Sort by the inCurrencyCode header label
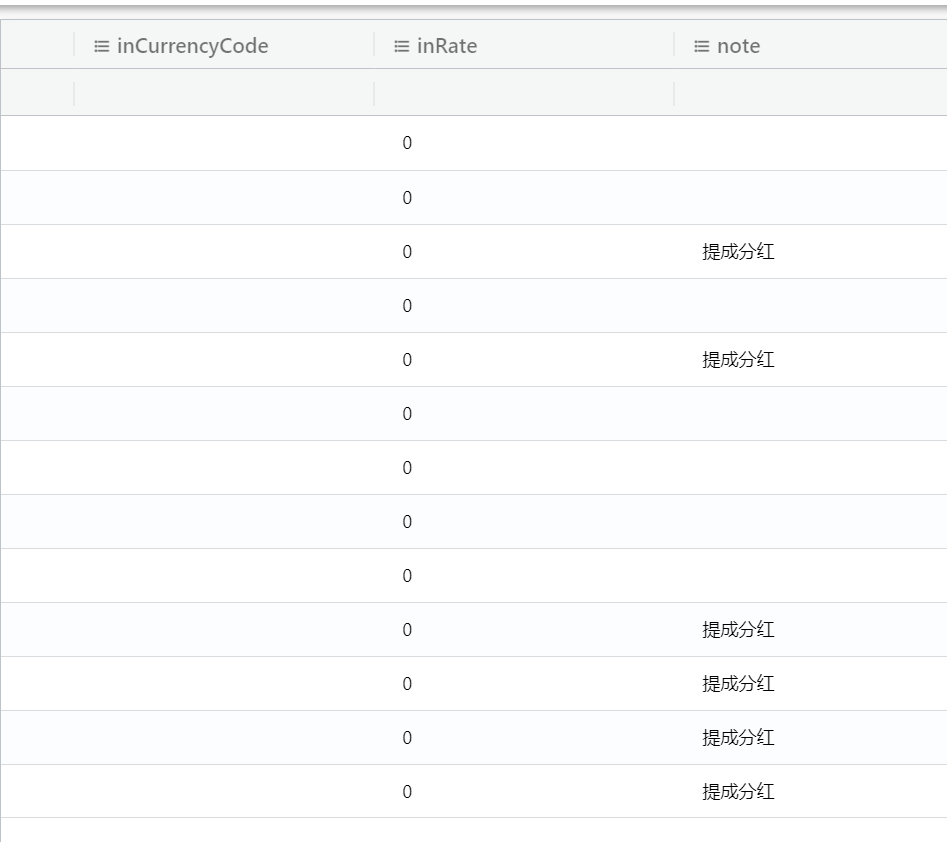The height and width of the screenshot is (842, 947). click(192, 46)
